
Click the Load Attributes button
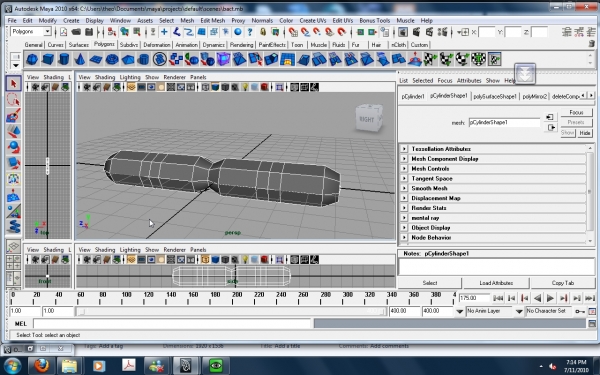tap(496, 283)
